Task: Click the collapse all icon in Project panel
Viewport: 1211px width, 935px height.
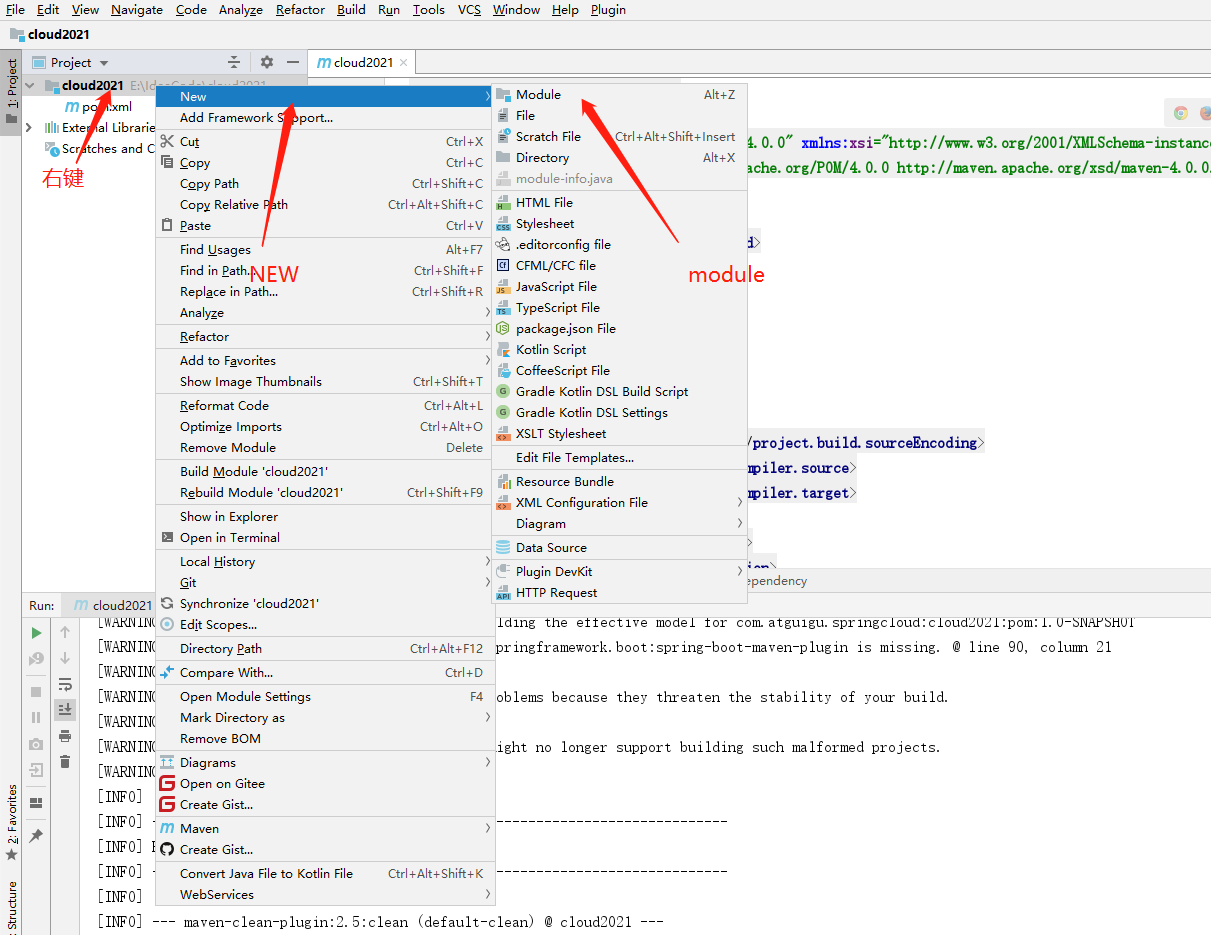Action: point(234,62)
